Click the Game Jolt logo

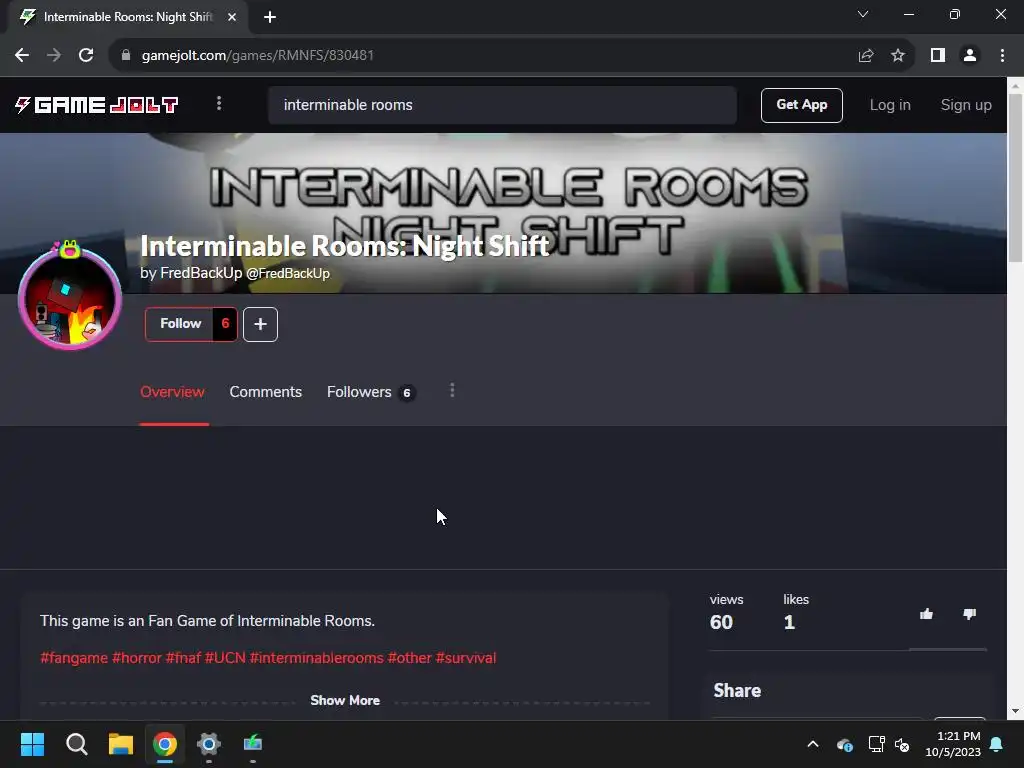click(97, 105)
